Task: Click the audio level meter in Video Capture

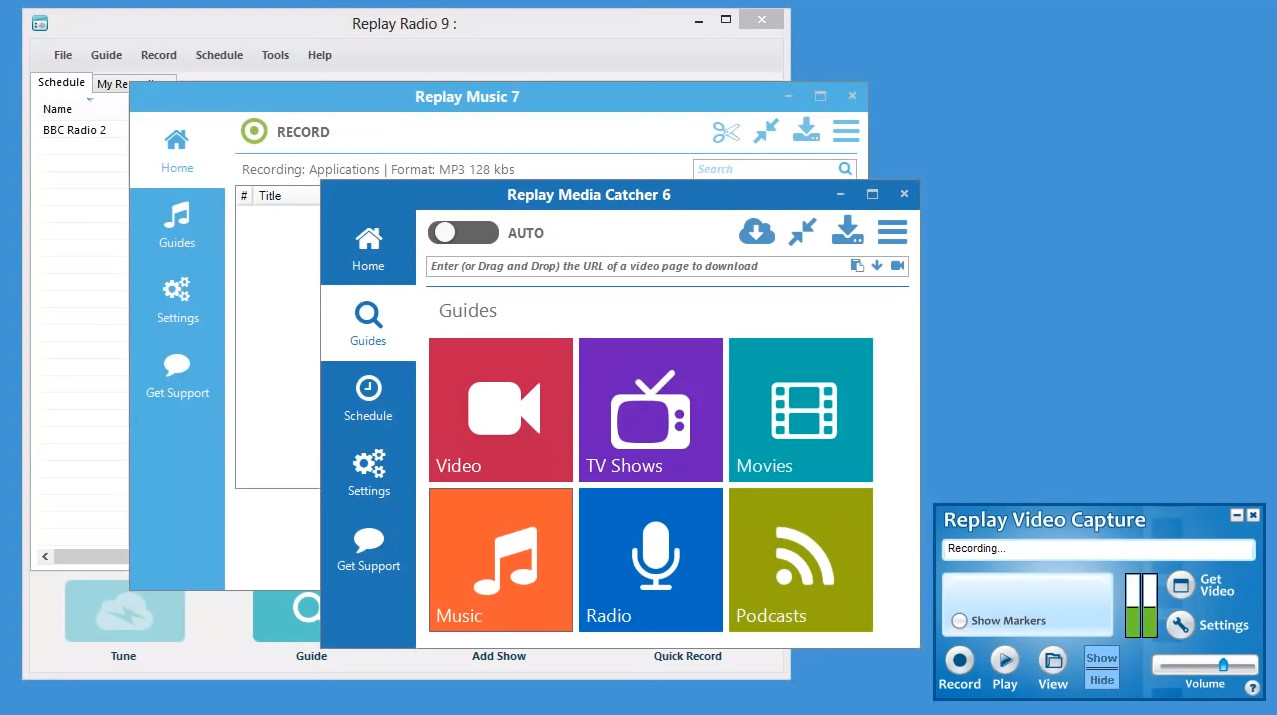Action: 1141,605
